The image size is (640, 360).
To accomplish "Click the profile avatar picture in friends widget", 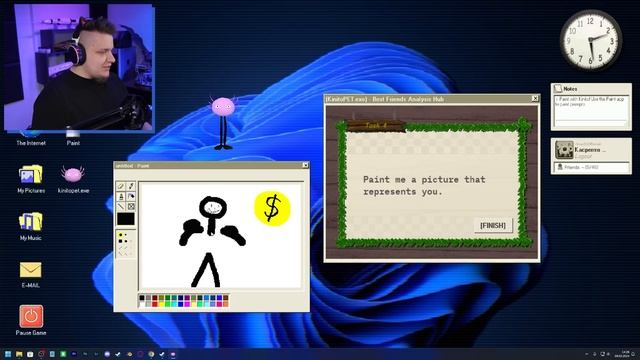I will [x=564, y=150].
